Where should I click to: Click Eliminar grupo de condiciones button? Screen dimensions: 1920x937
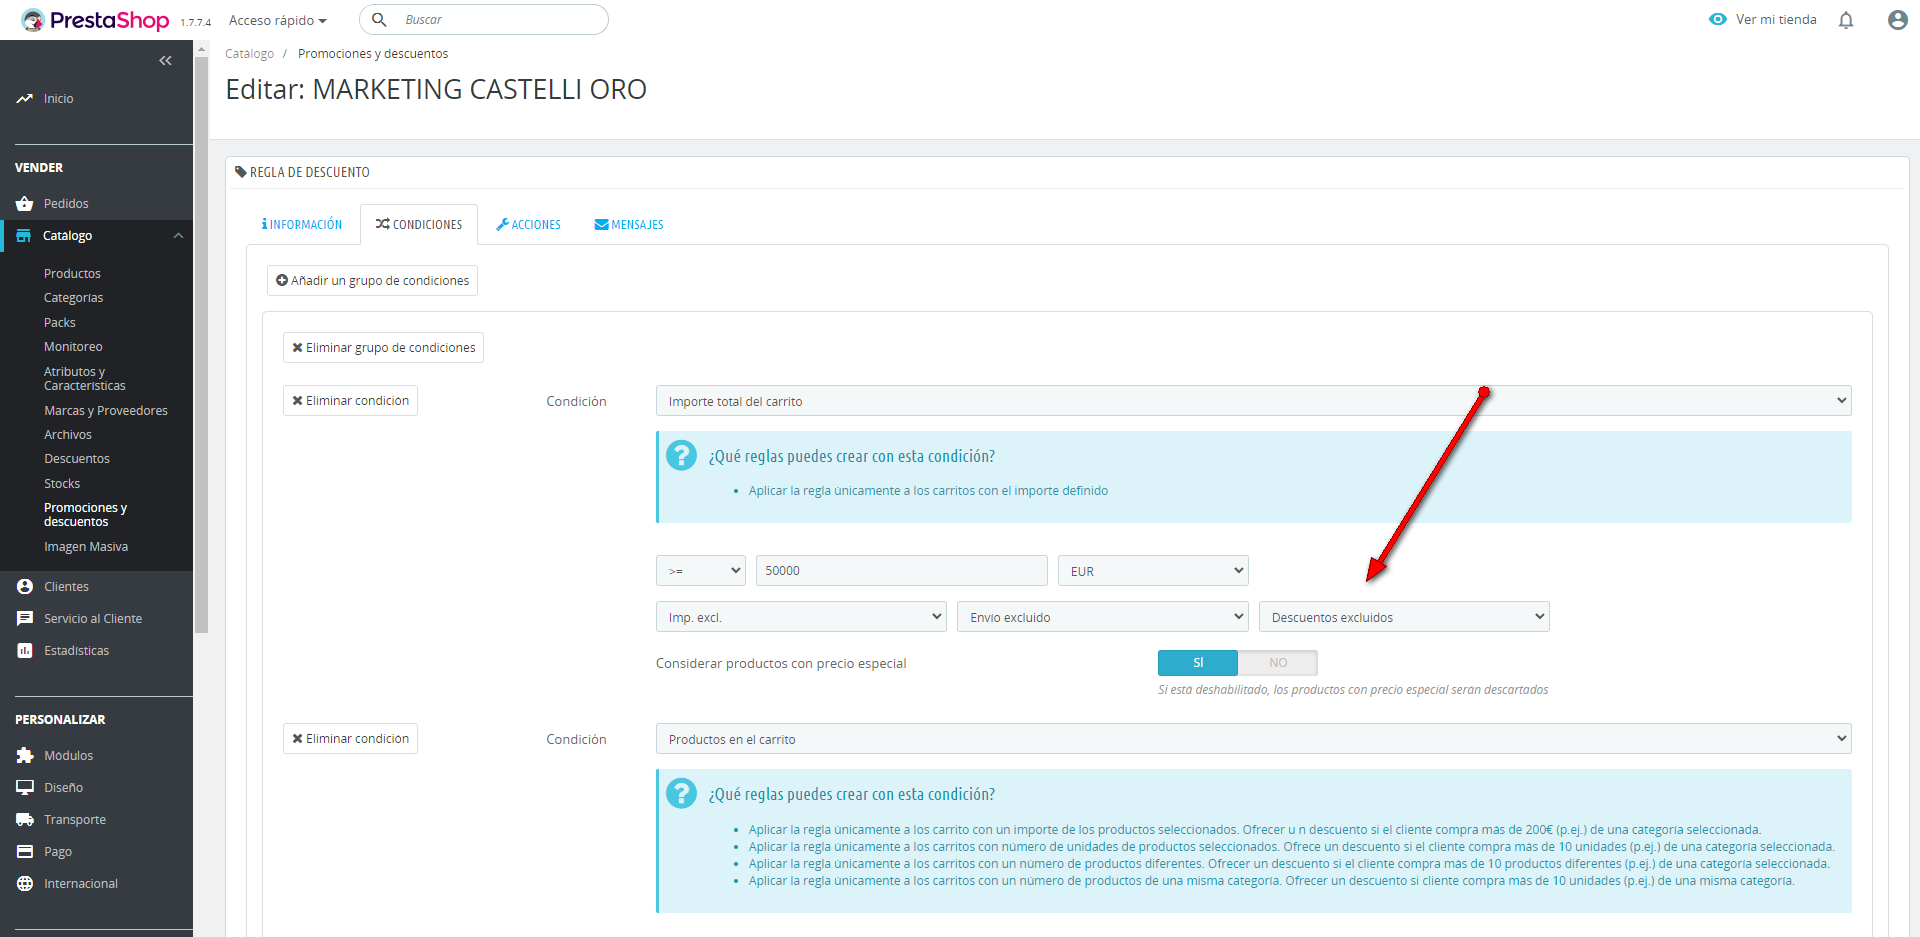click(x=383, y=348)
